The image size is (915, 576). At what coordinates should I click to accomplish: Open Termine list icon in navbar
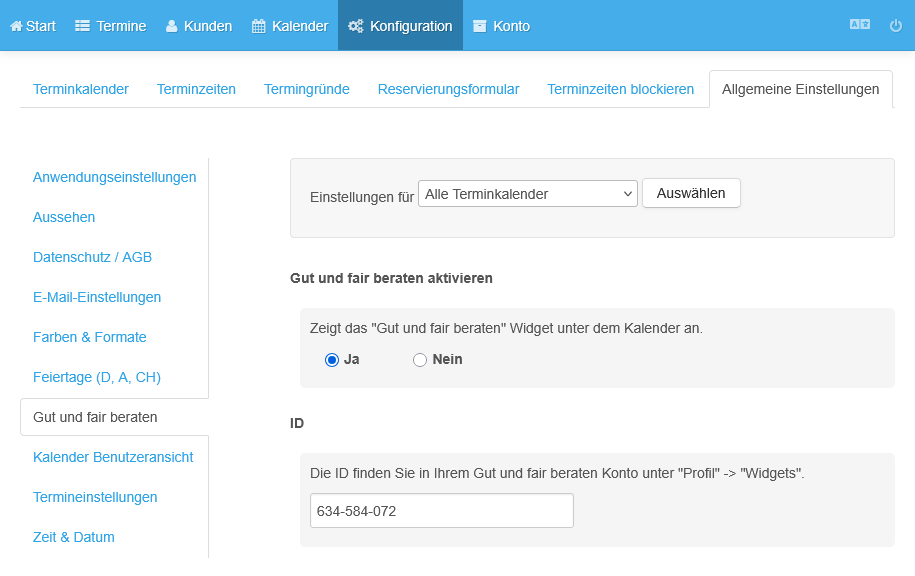point(82,26)
